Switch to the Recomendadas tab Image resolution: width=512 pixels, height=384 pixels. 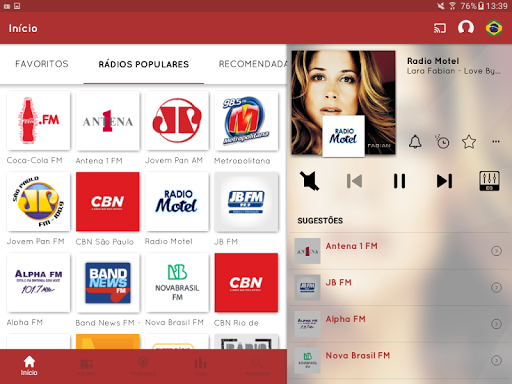[253, 64]
